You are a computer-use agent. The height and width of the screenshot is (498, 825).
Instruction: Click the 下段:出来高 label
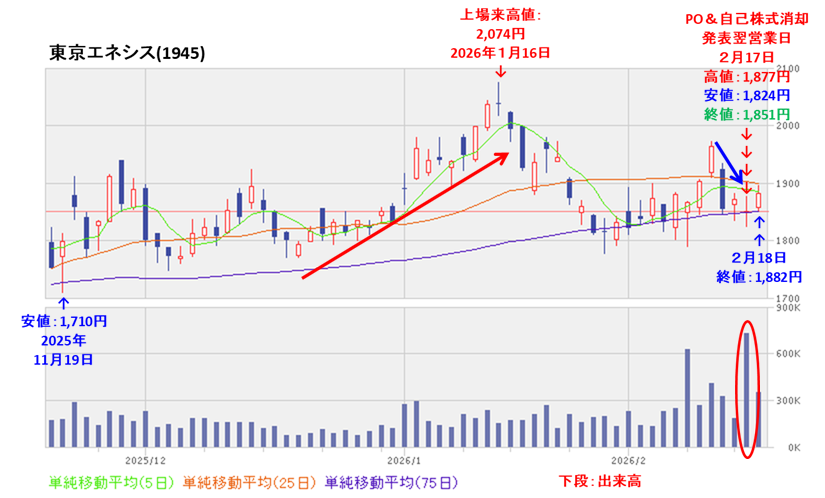point(598,481)
